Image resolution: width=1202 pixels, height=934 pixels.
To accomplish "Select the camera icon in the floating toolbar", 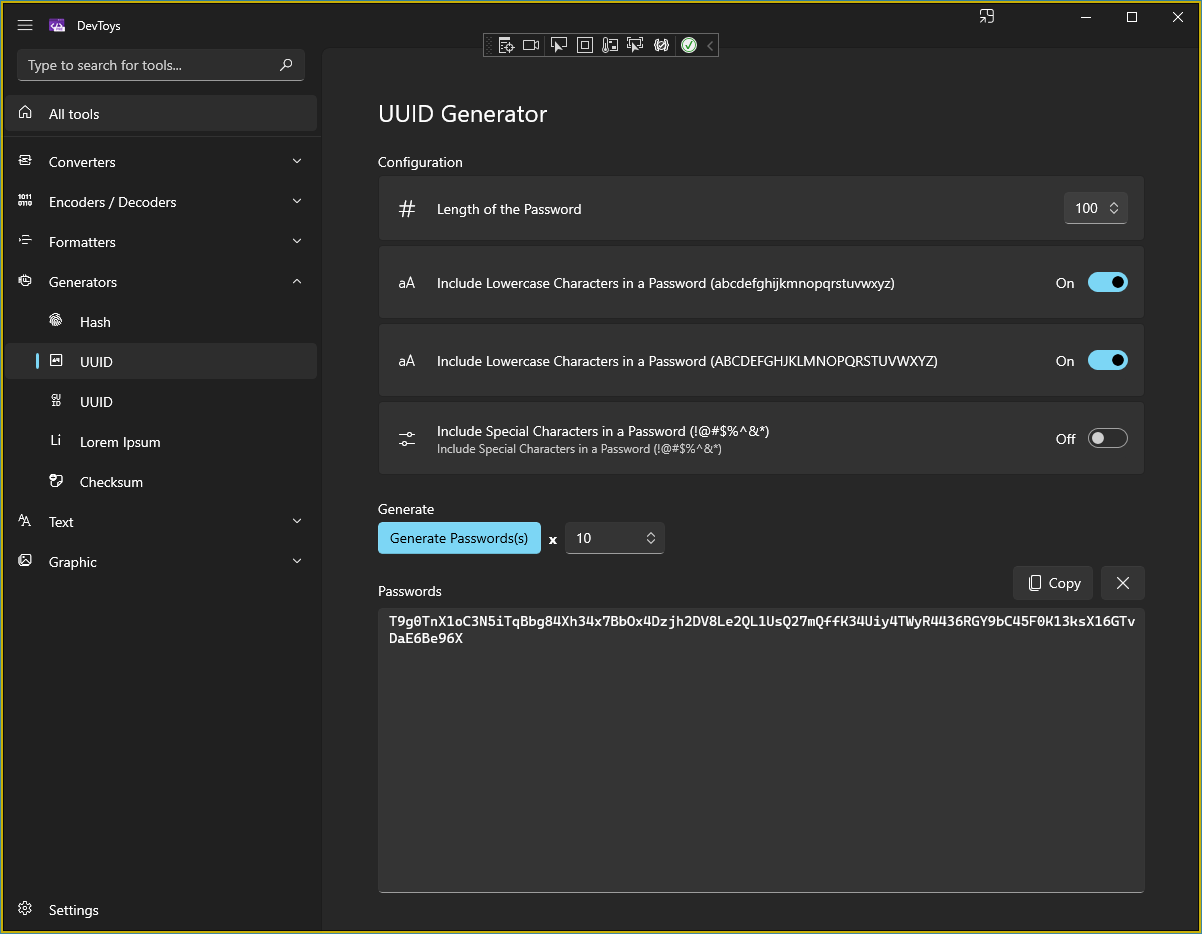I will (531, 44).
